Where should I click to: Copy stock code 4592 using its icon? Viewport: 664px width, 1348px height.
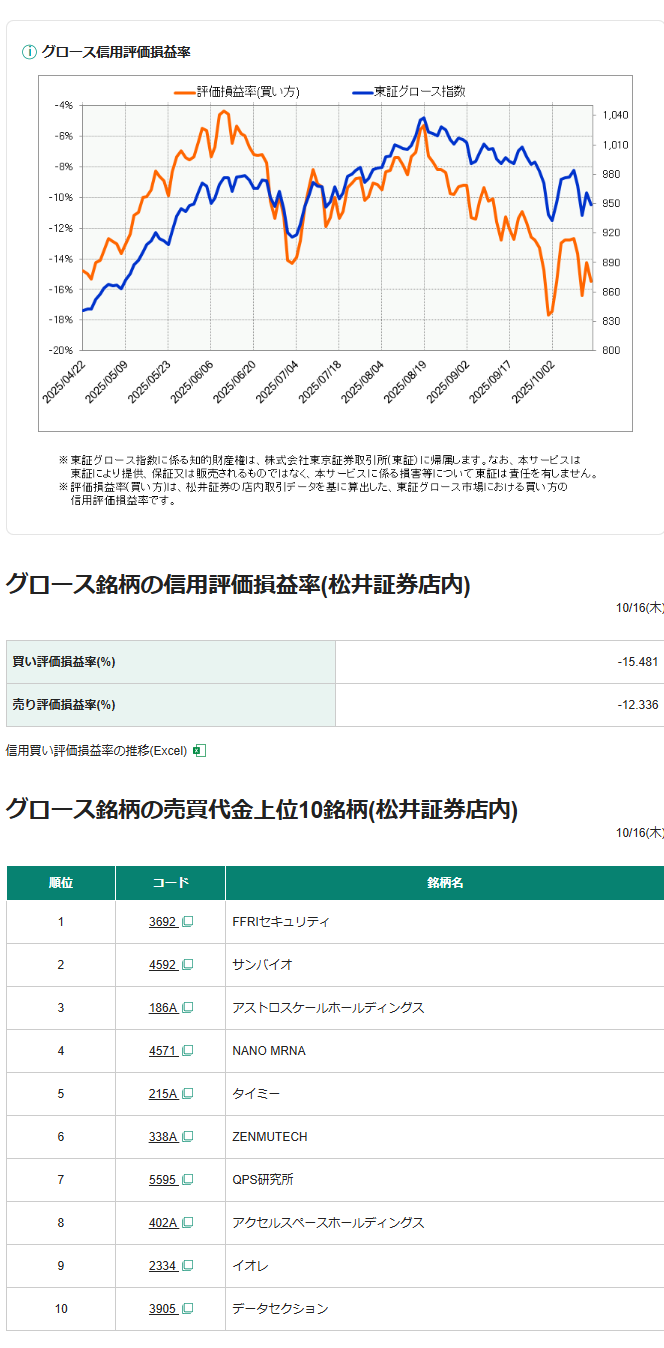[x=187, y=965]
